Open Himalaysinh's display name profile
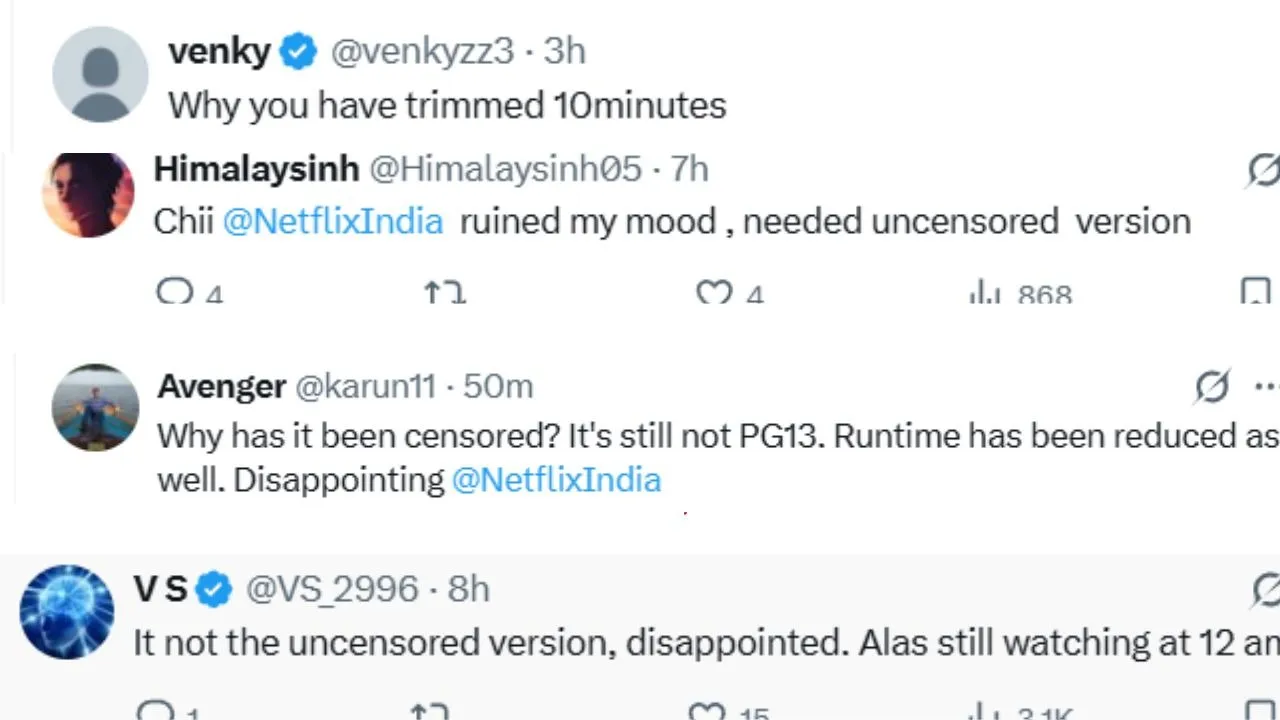Image resolution: width=1280 pixels, height=720 pixels. pyautogui.click(x=256, y=169)
